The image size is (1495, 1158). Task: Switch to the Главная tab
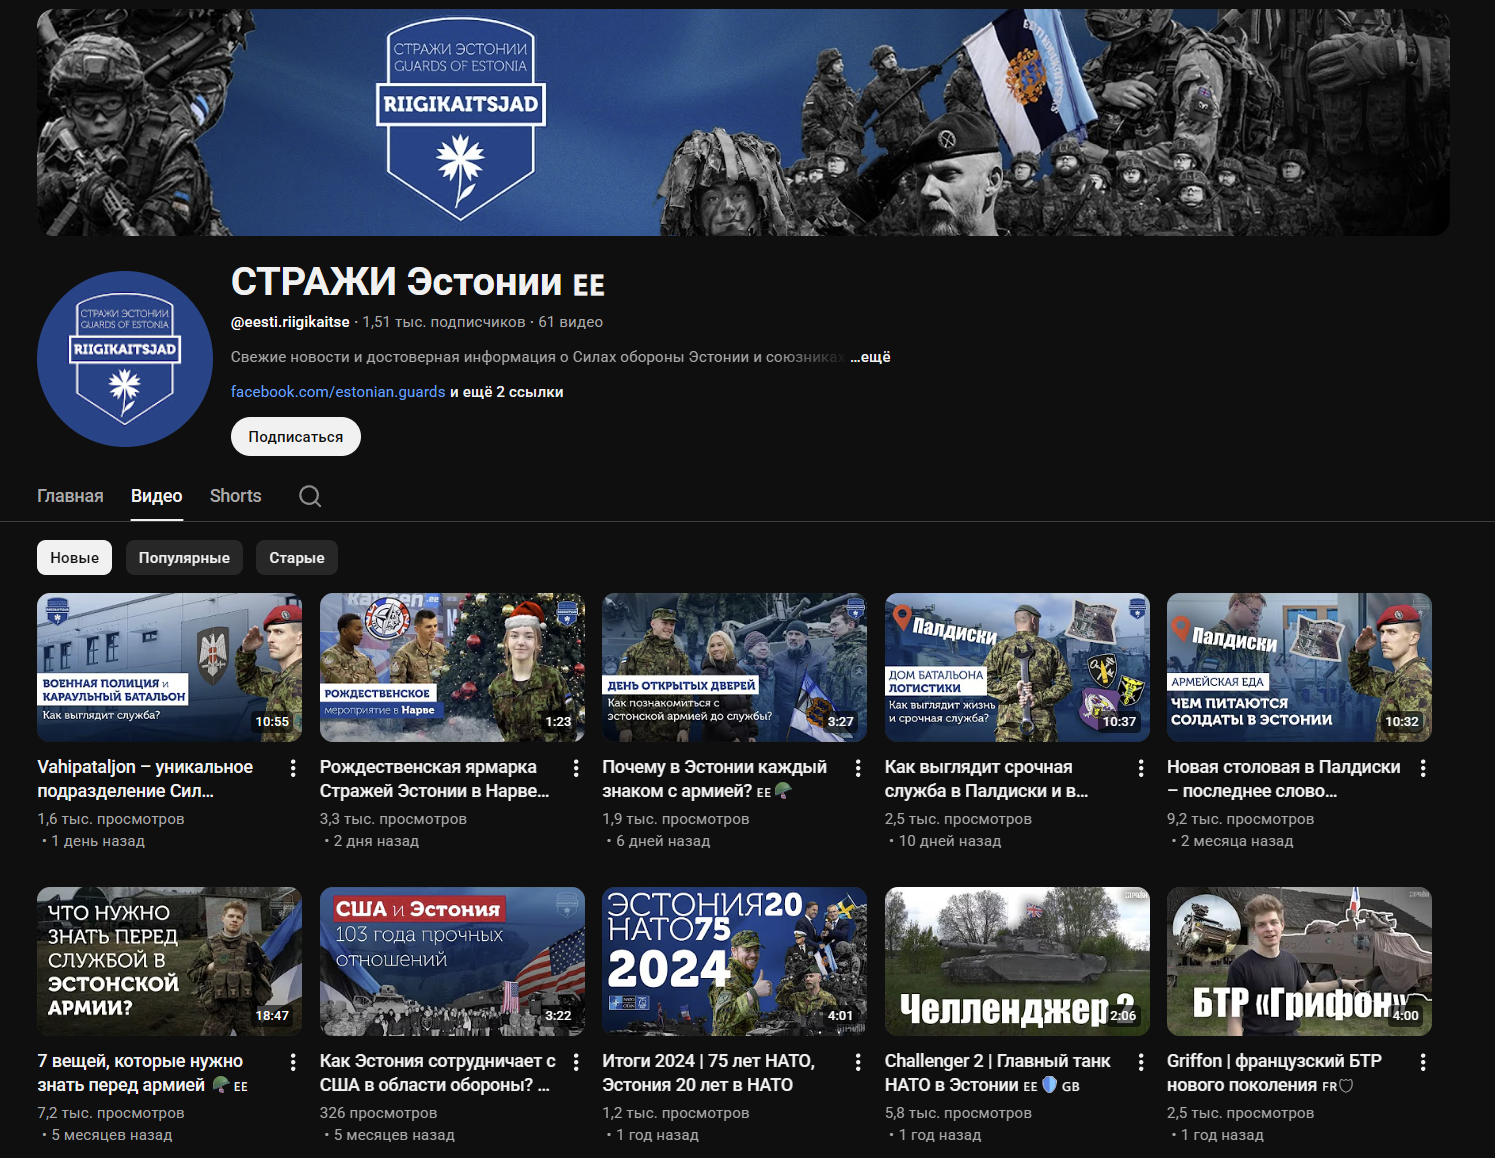tap(70, 496)
